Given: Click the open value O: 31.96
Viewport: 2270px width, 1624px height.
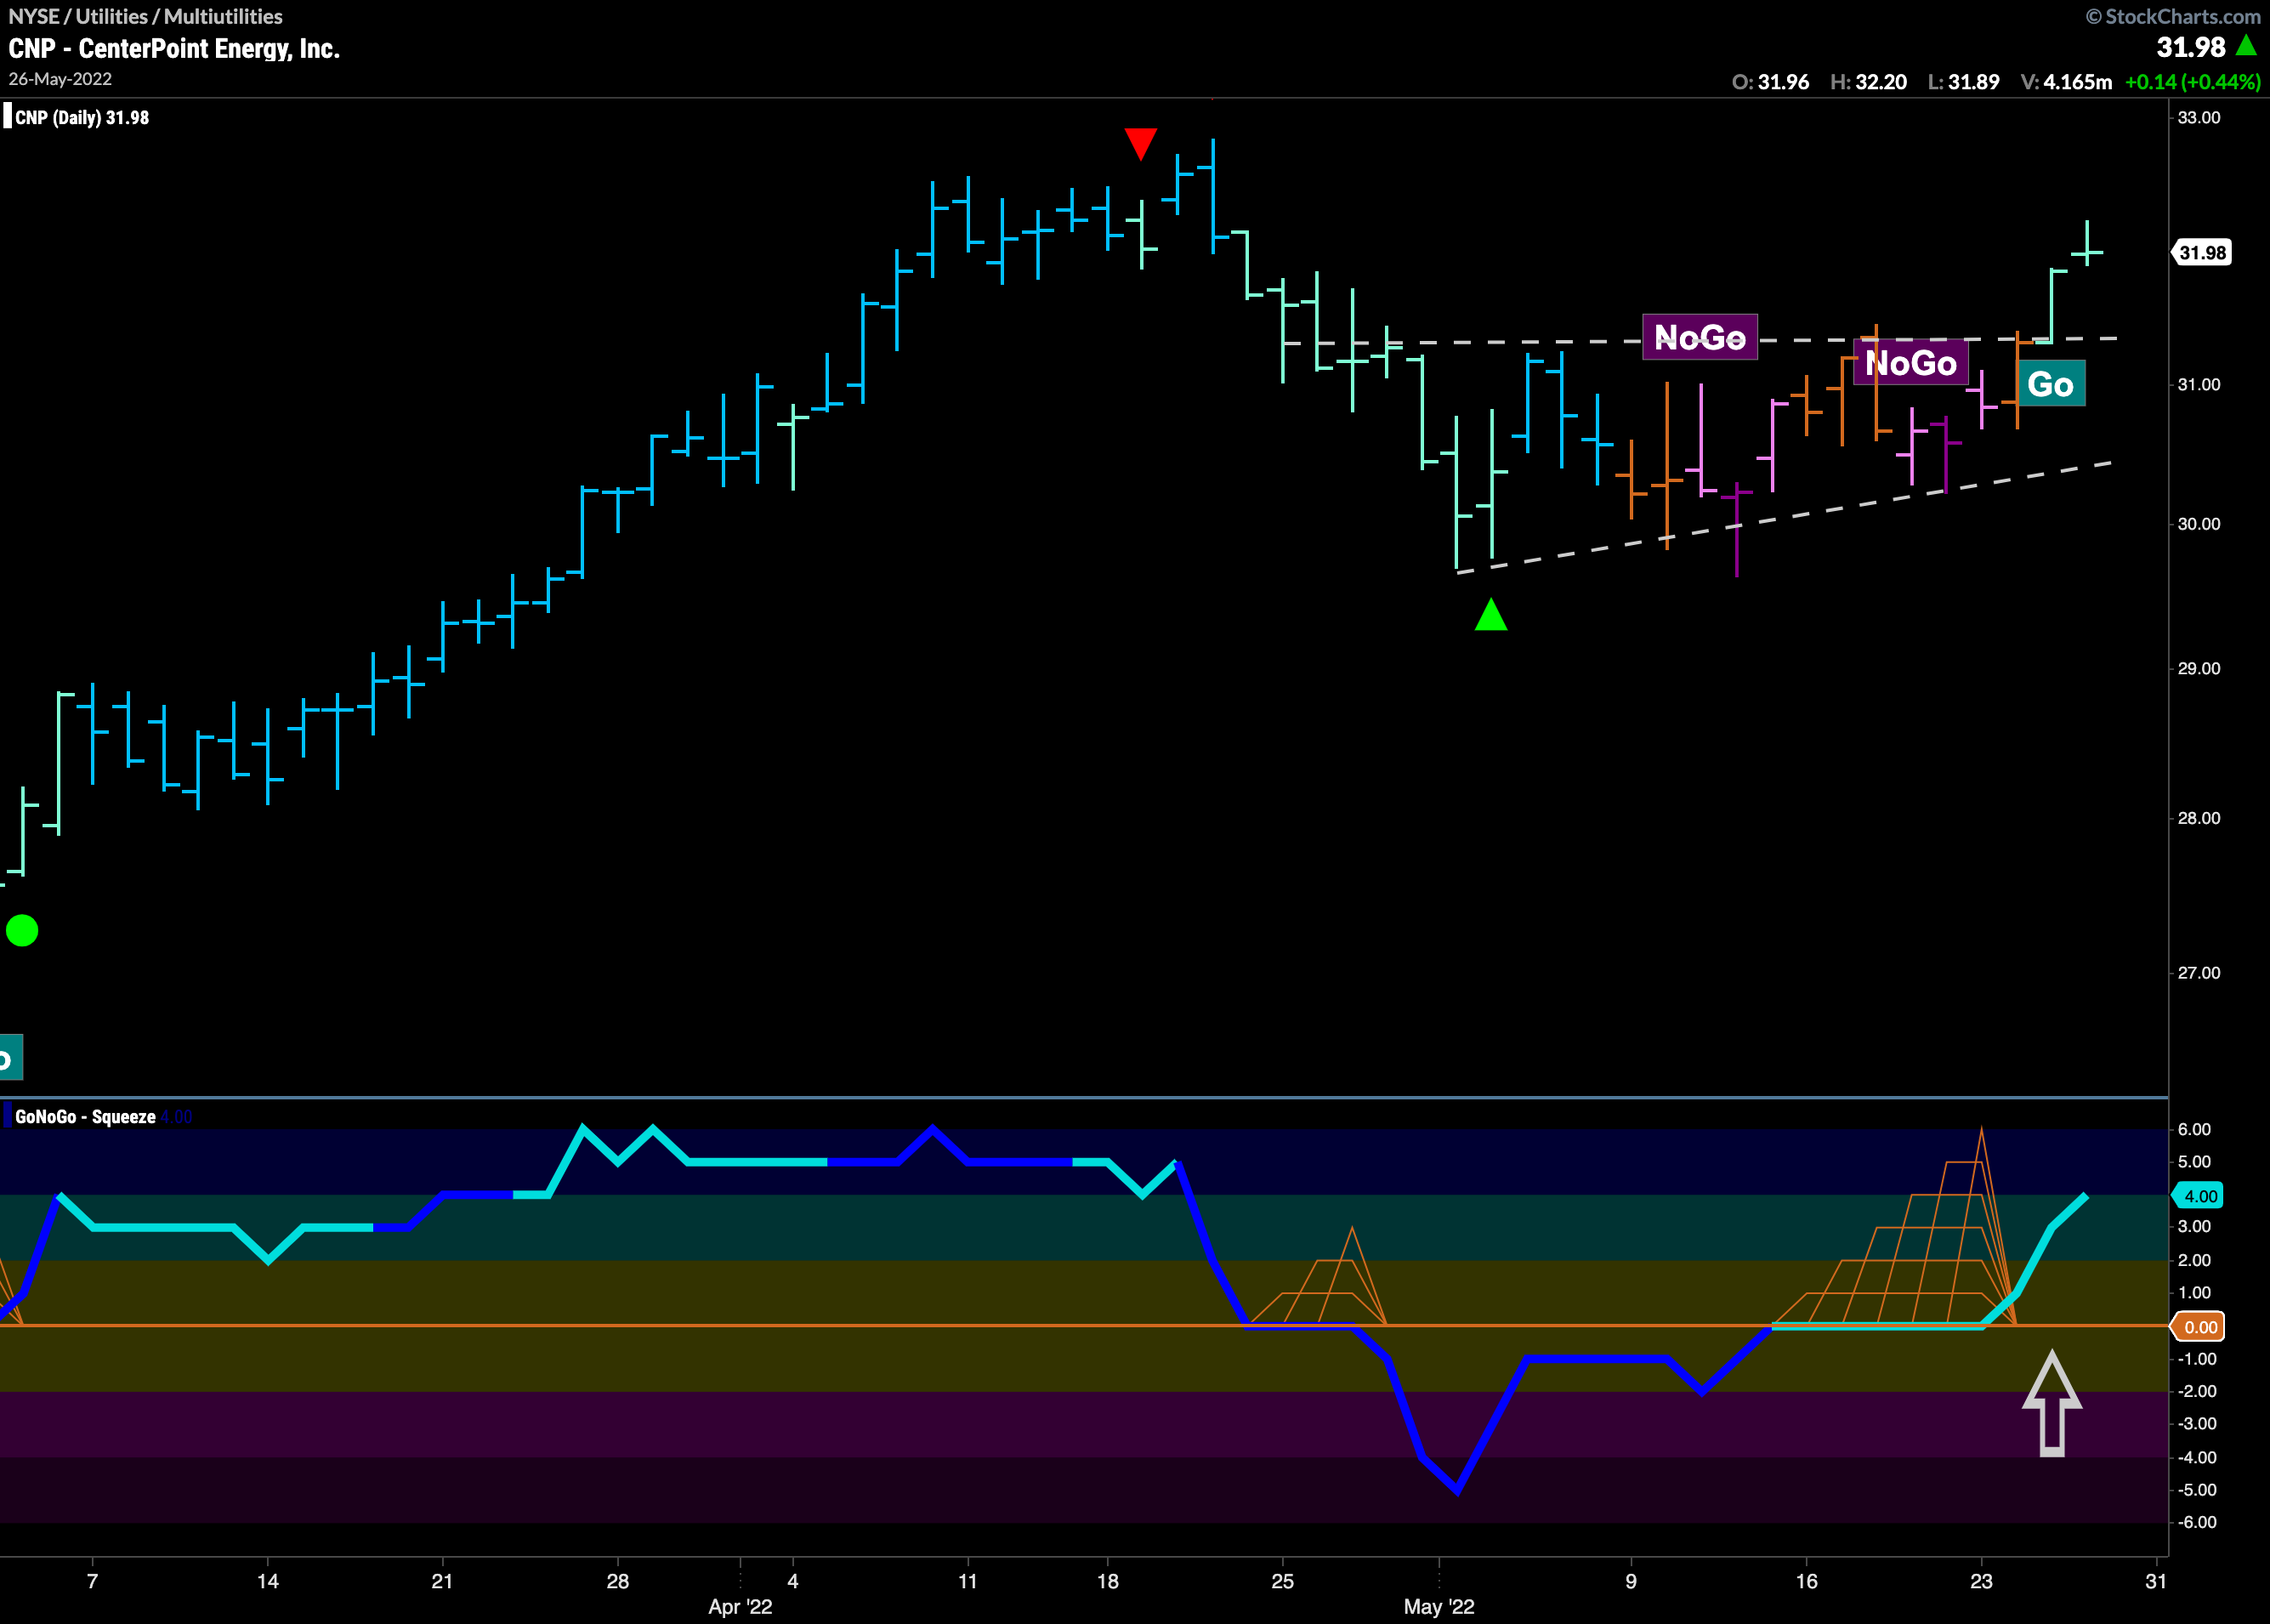Looking at the screenshot, I should click(1770, 82).
